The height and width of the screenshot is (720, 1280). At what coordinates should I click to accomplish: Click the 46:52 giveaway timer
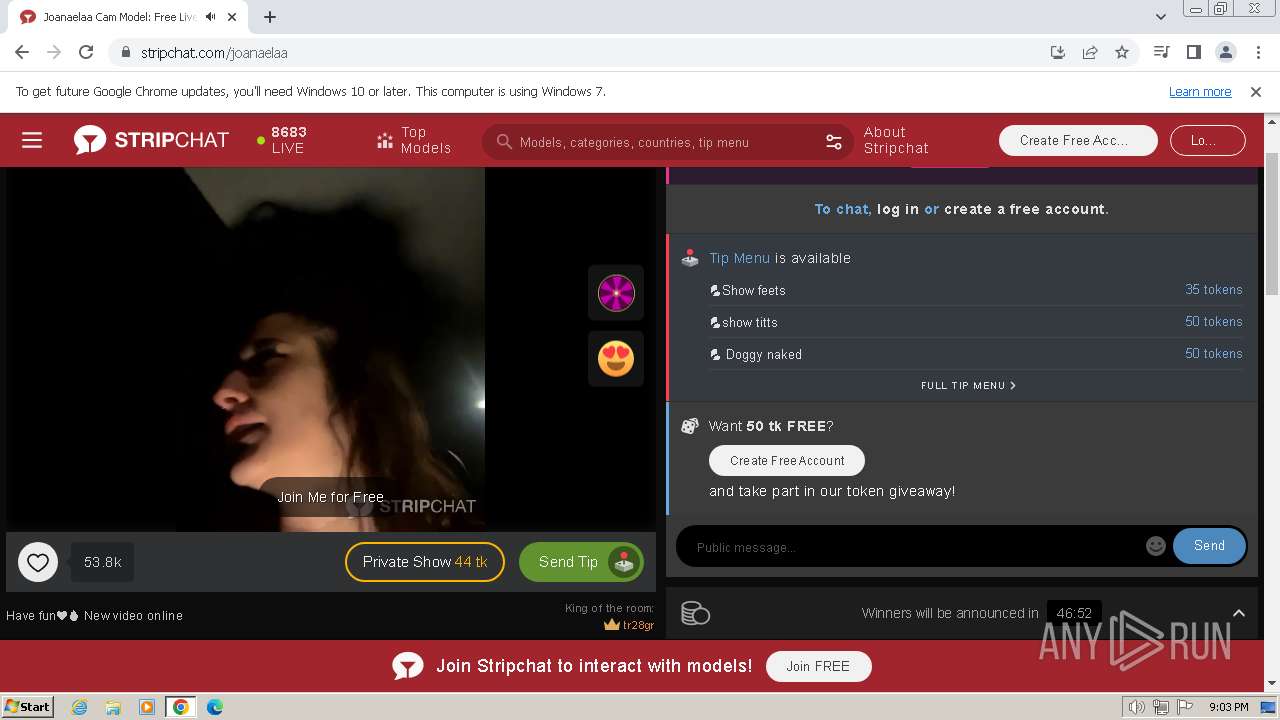pyautogui.click(x=1074, y=613)
